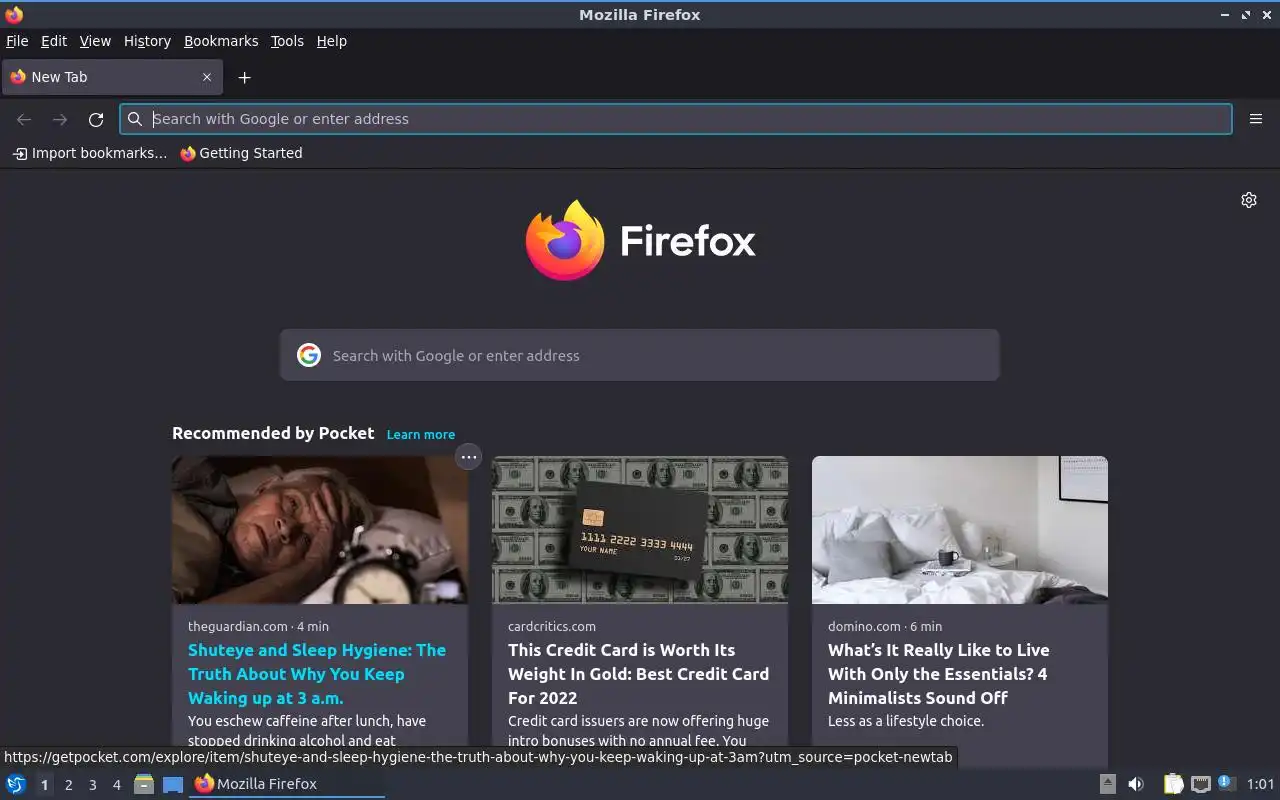Image resolution: width=1280 pixels, height=800 pixels.
Task: Go forward one page
Action: point(60,119)
